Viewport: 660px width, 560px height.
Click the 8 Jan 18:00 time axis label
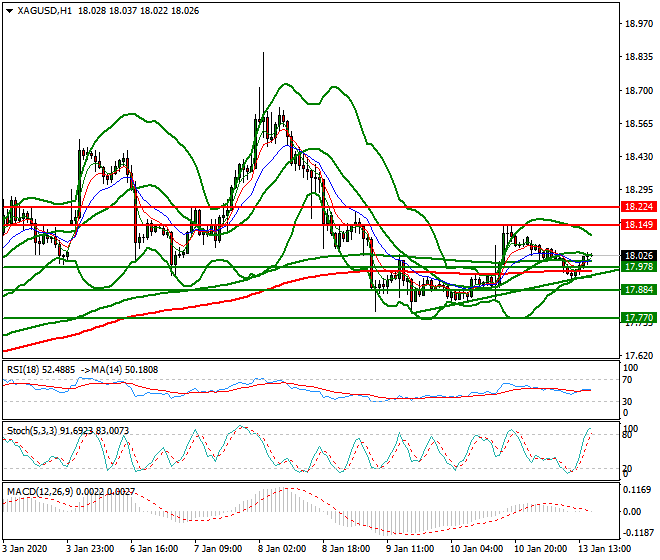pos(346,549)
